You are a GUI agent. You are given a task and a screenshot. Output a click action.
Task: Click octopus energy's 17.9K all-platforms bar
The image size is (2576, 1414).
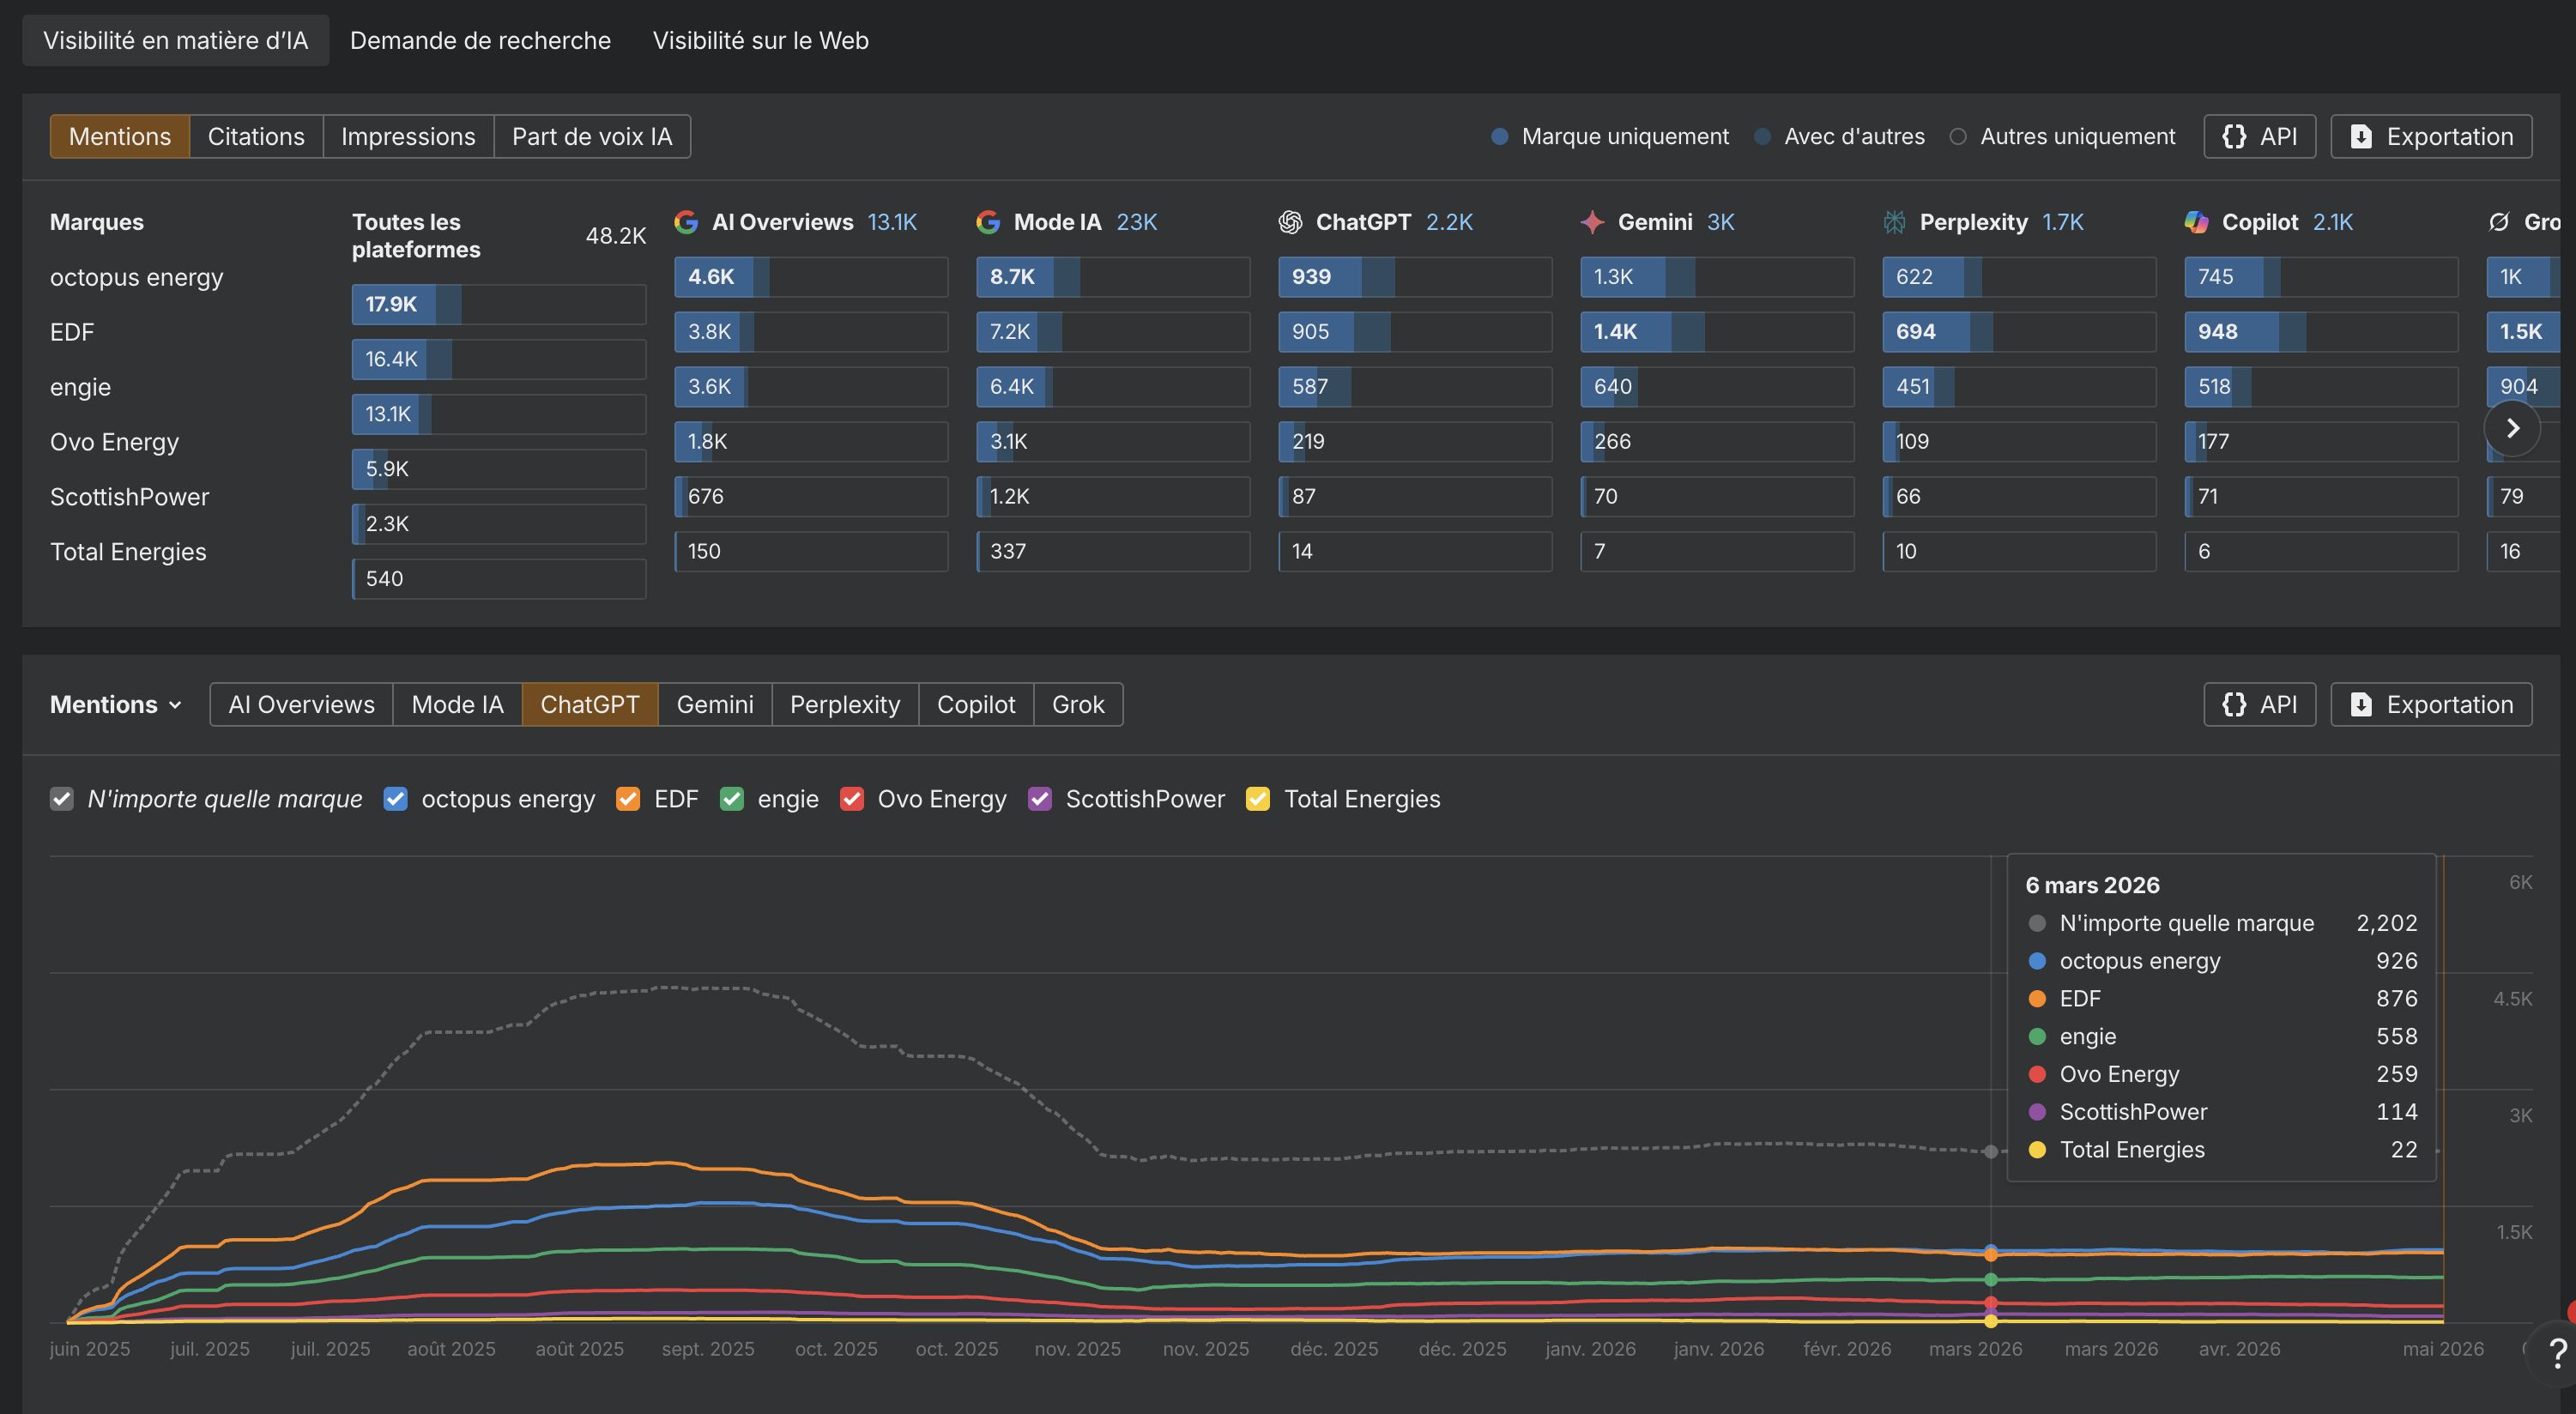pos(499,304)
